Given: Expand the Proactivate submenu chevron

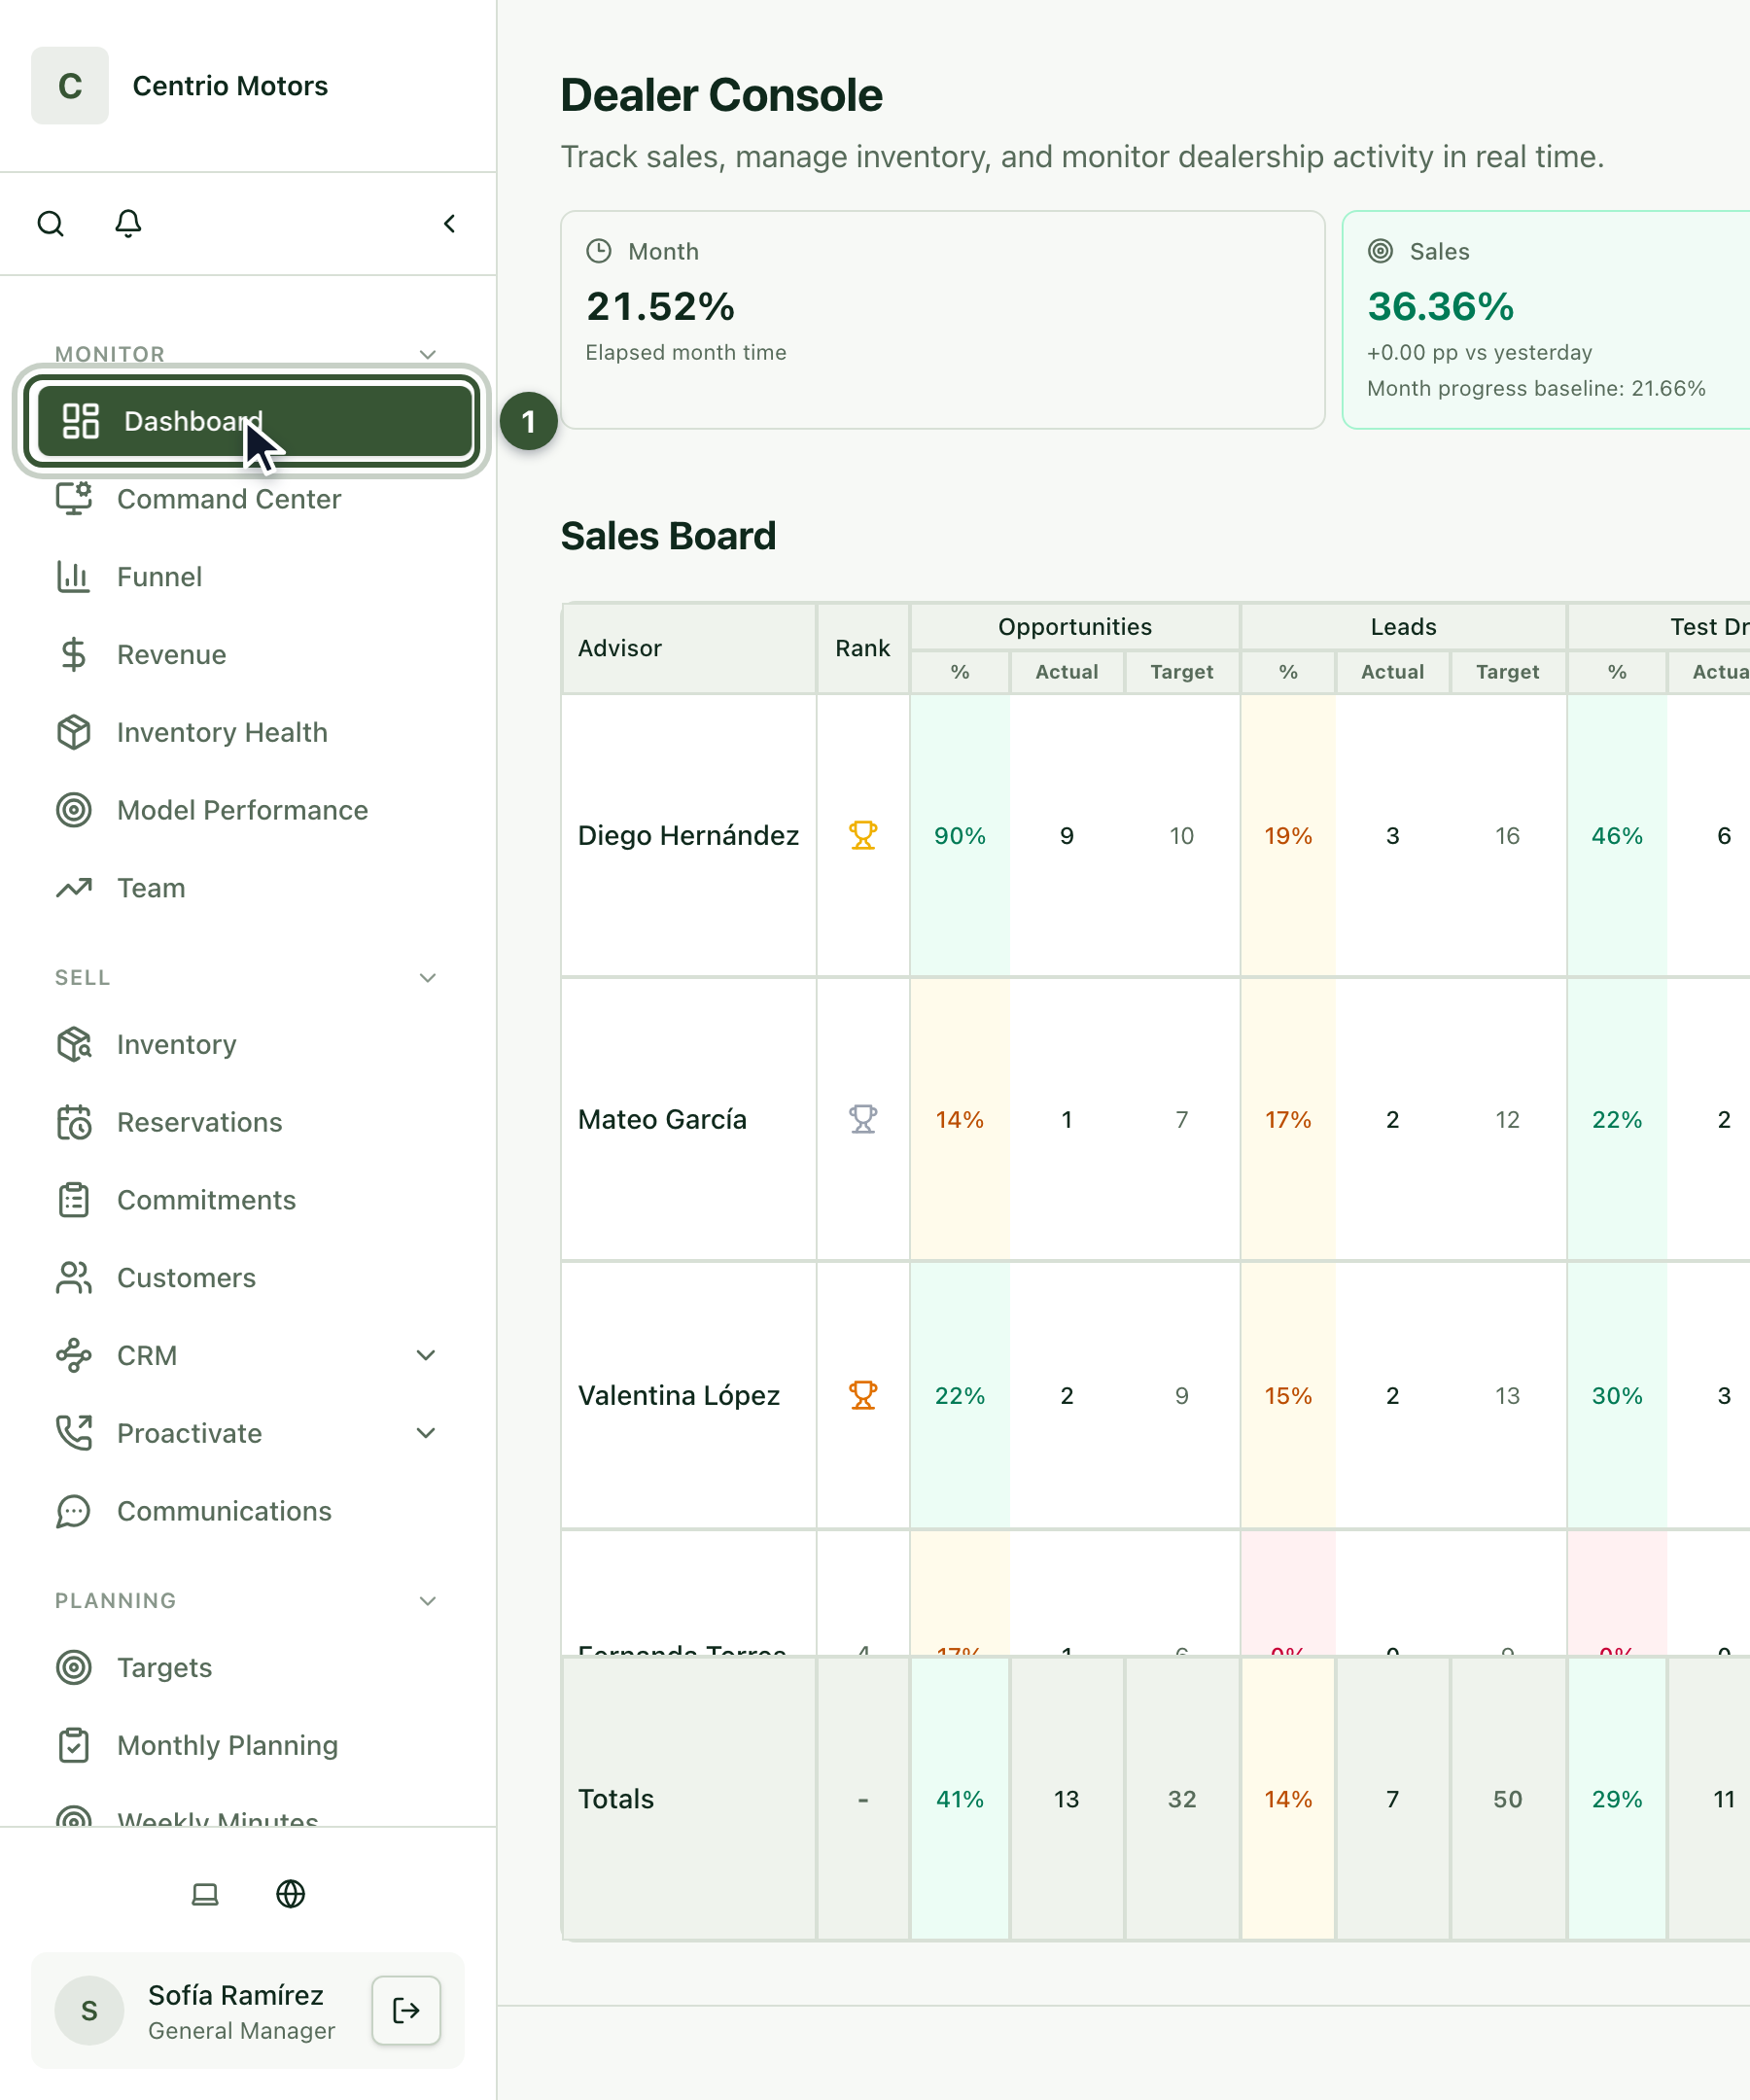Looking at the screenshot, I should tap(426, 1433).
